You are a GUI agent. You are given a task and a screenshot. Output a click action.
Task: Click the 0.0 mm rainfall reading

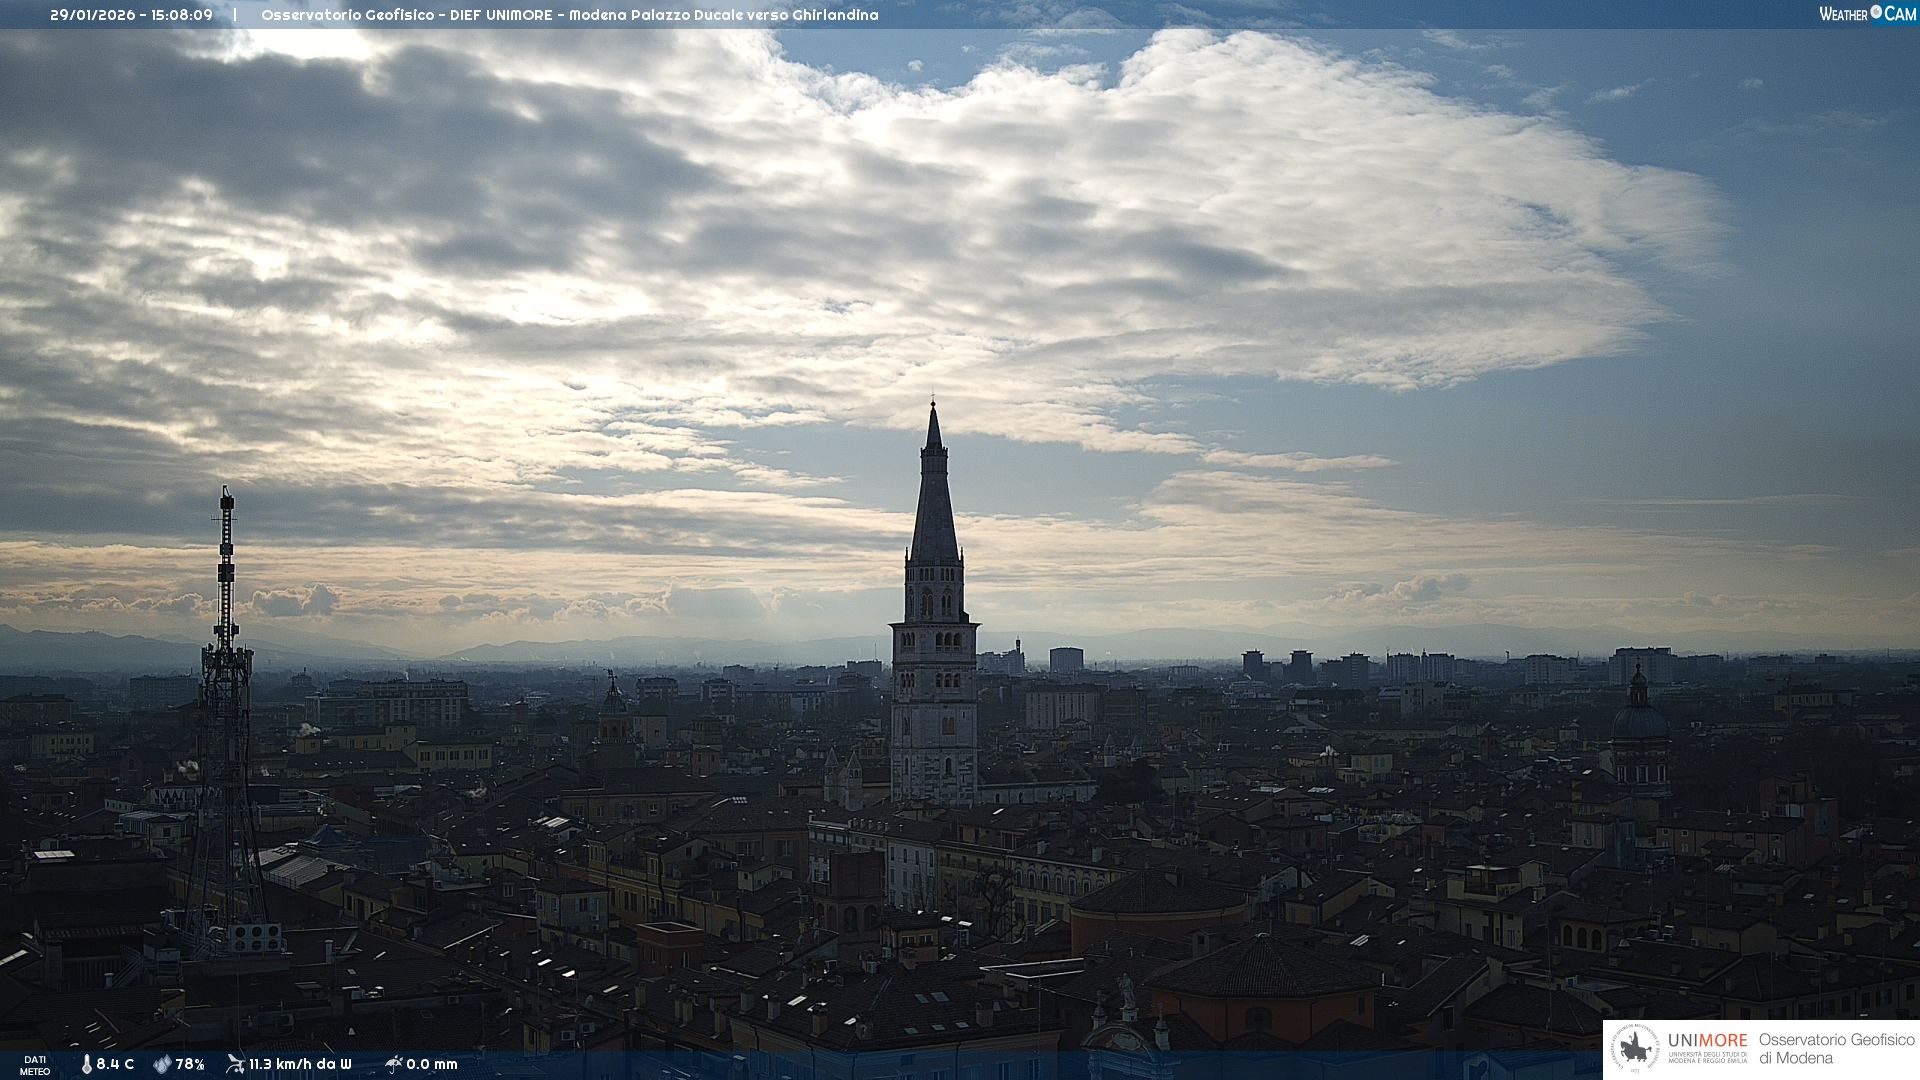(x=432, y=1064)
